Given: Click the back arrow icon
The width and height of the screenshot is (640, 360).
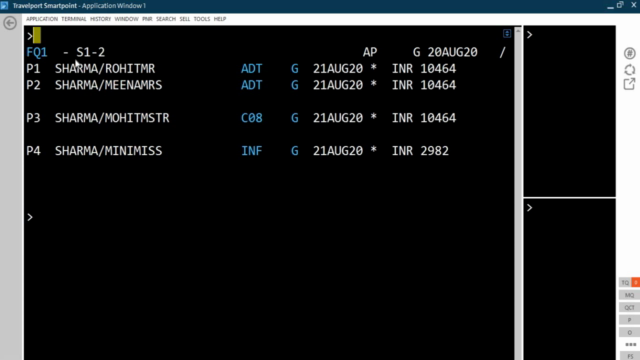Looking at the screenshot, I should (10, 23).
